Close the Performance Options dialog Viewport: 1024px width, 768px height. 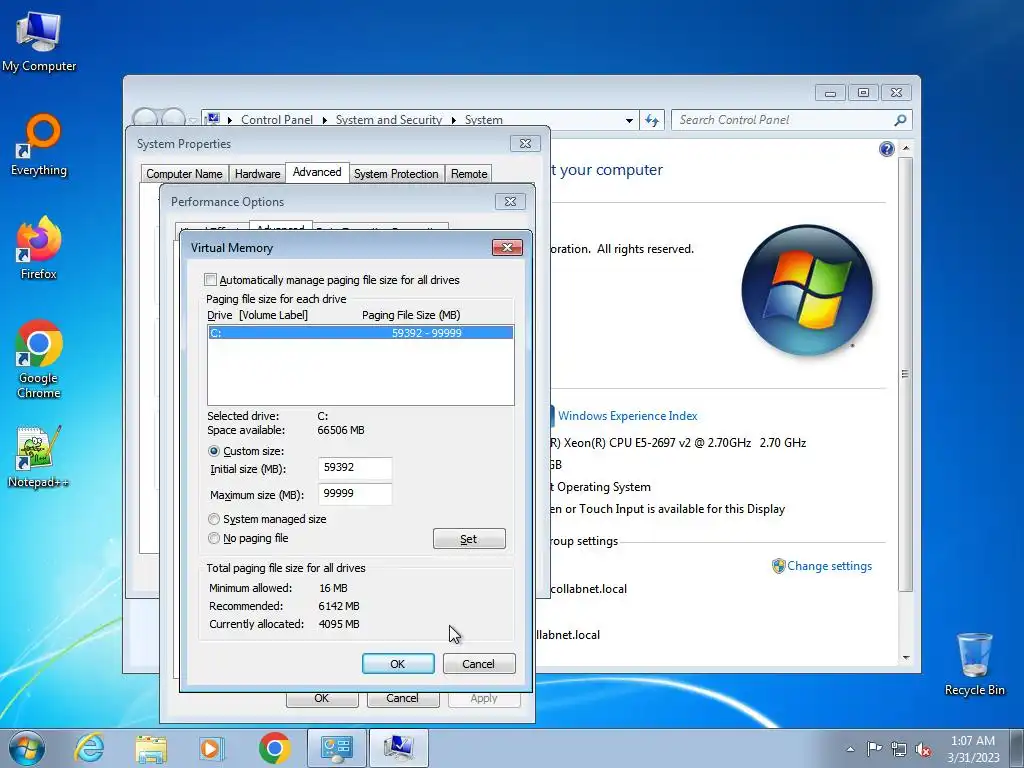(x=511, y=202)
